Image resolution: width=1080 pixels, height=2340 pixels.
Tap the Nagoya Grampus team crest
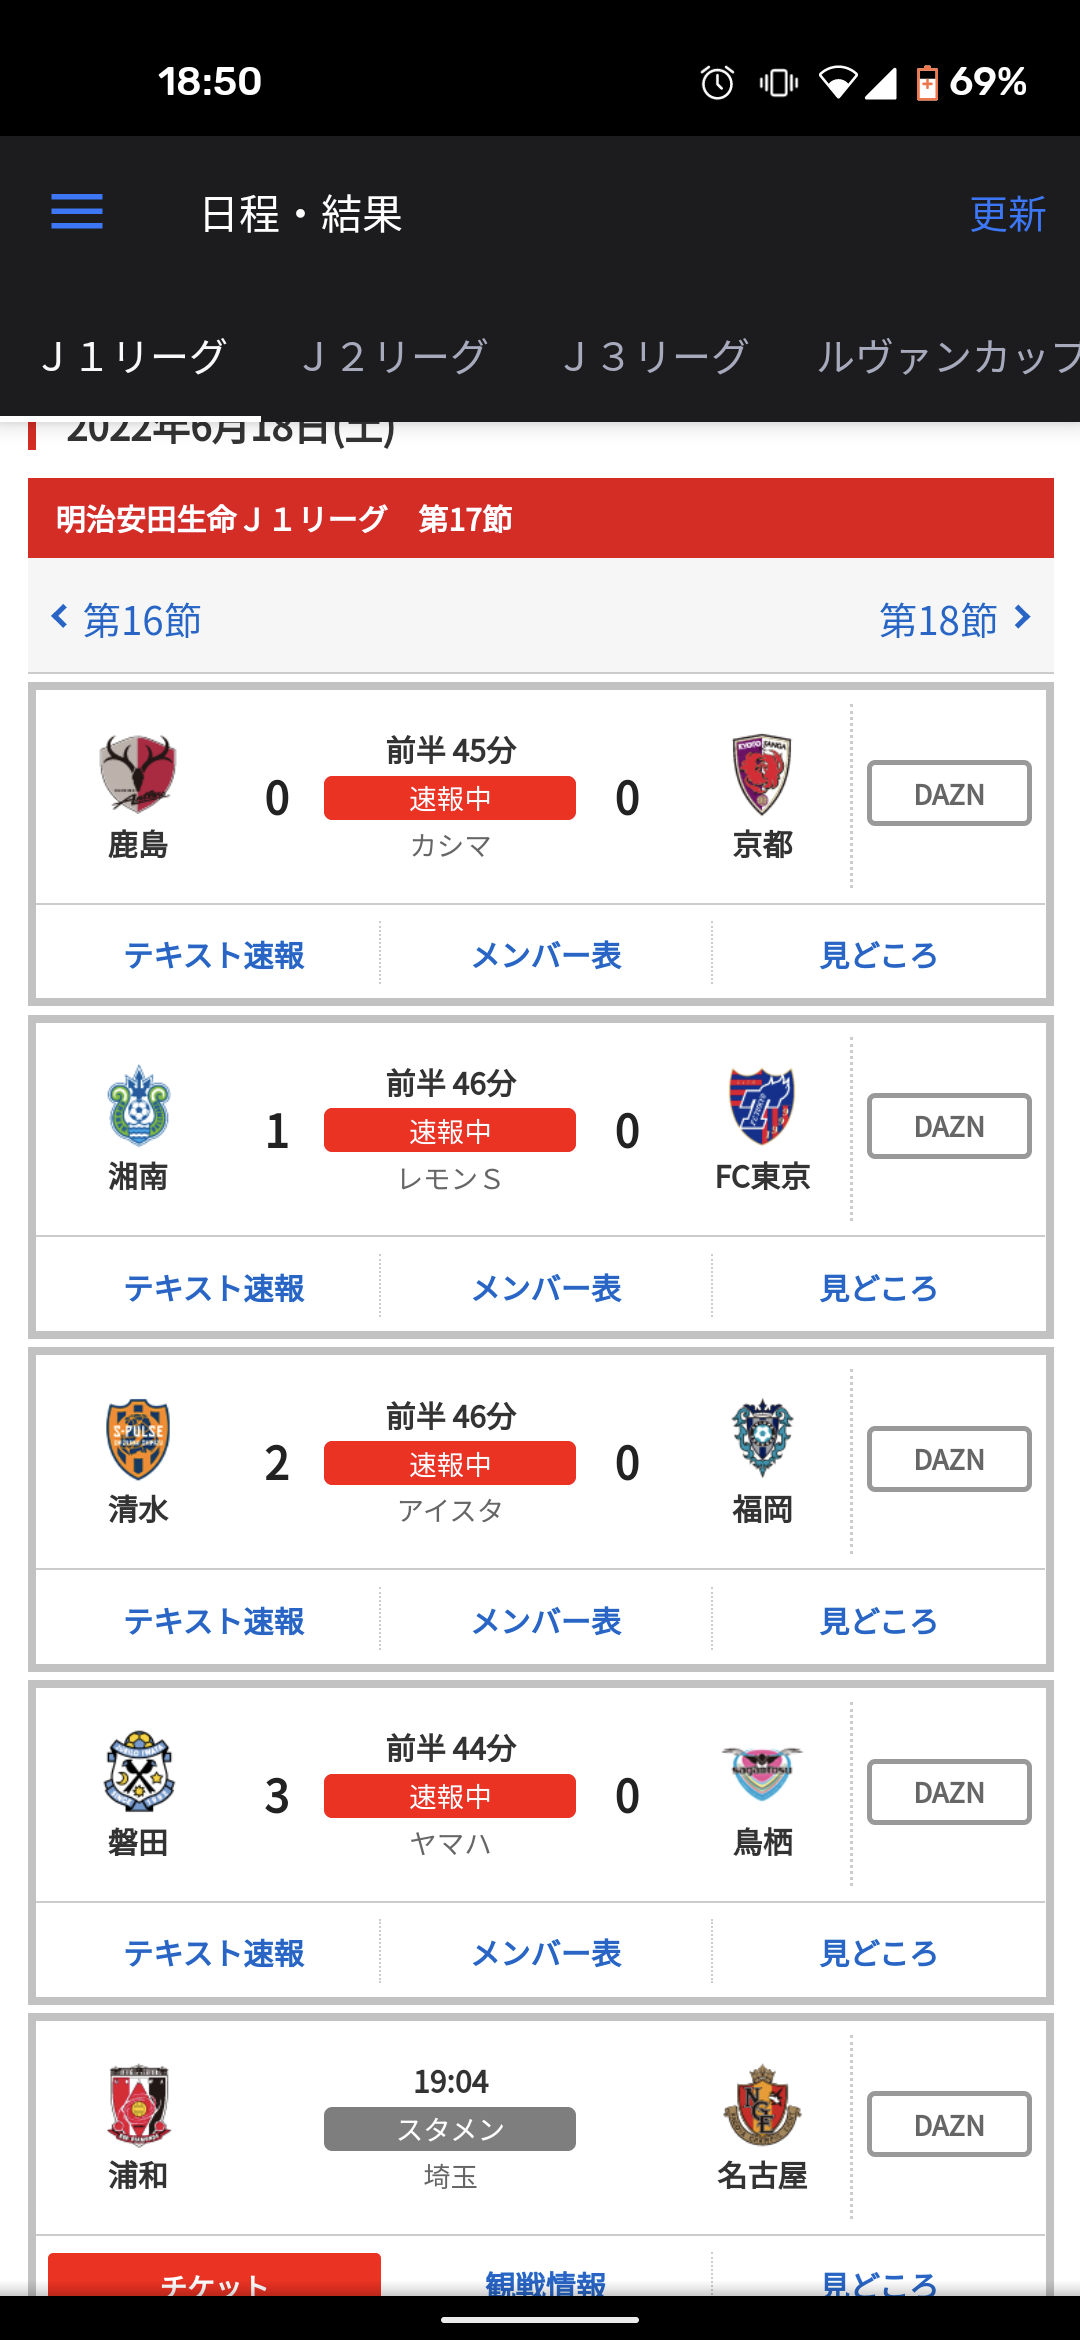click(x=762, y=2104)
